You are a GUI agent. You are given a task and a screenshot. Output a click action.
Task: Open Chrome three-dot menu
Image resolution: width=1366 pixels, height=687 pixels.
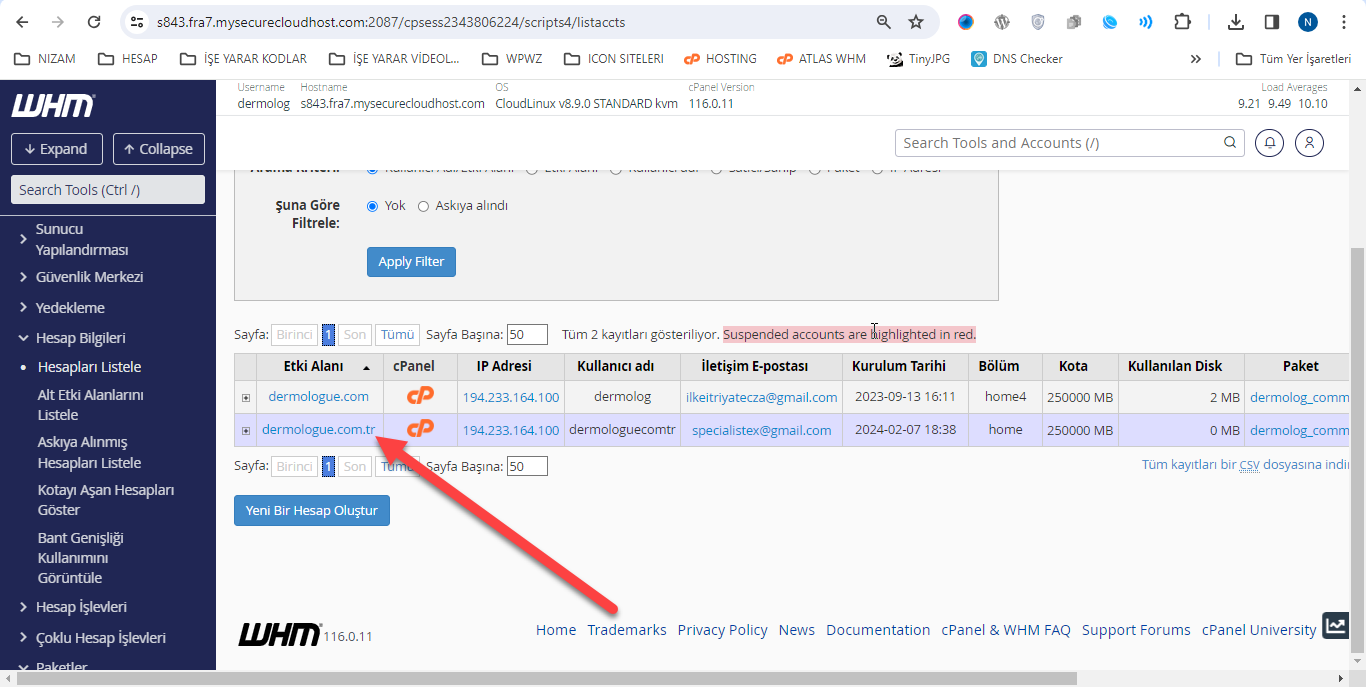tap(1344, 22)
